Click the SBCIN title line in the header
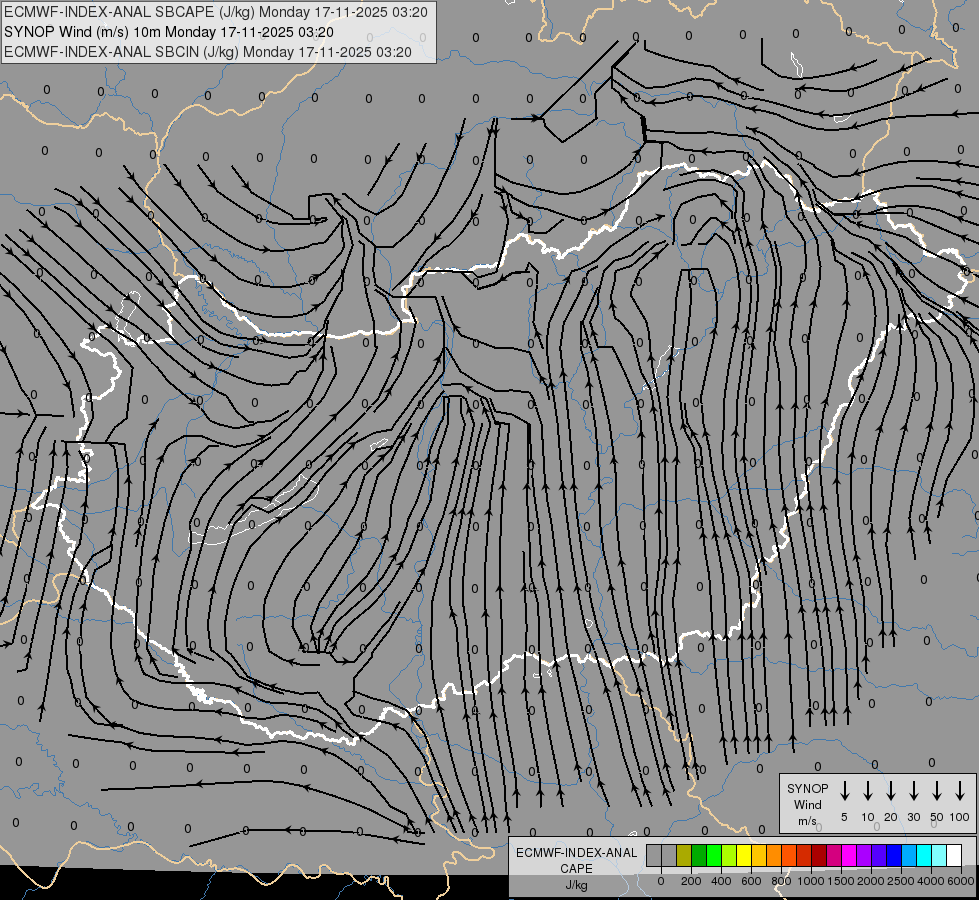 (x=208, y=52)
